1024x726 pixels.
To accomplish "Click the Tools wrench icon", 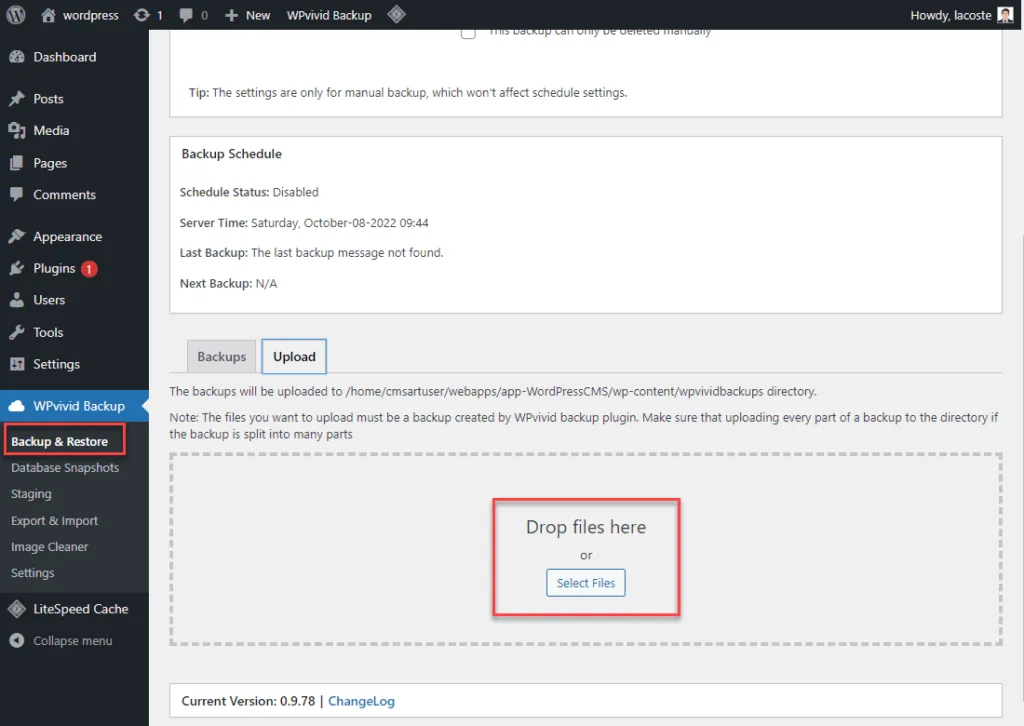I will point(17,332).
